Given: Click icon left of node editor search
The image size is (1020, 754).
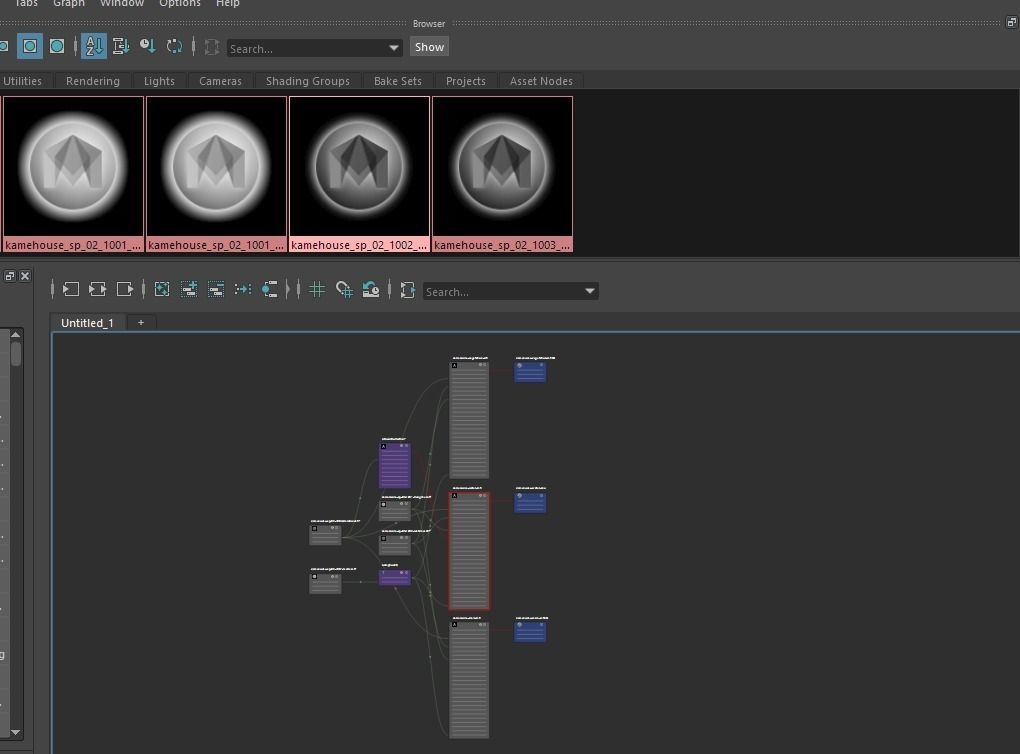Looking at the screenshot, I should (408, 289).
